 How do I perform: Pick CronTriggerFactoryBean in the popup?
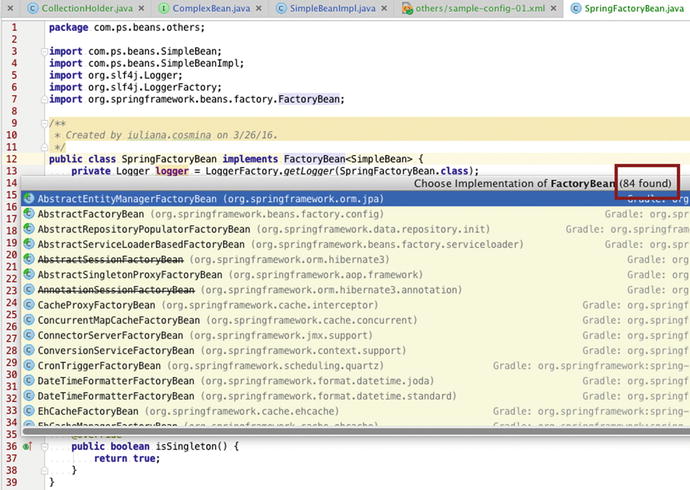(x=356, y=366)
